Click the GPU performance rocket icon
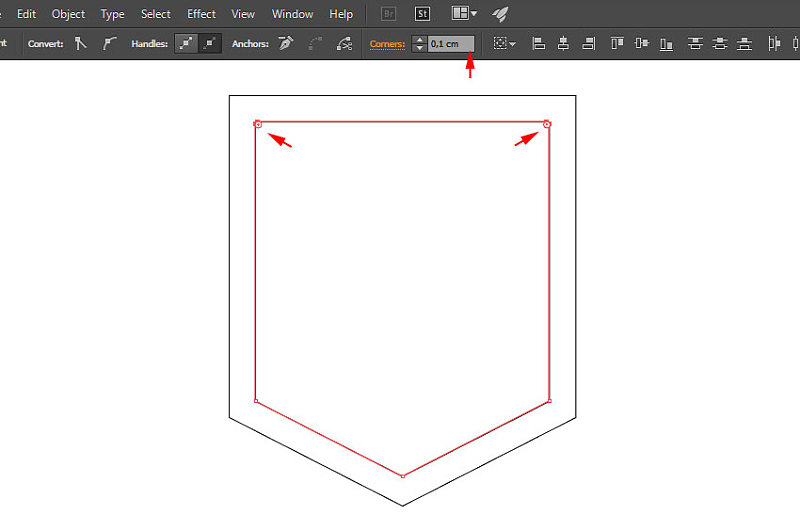The image size is (800, 531). 500,14
